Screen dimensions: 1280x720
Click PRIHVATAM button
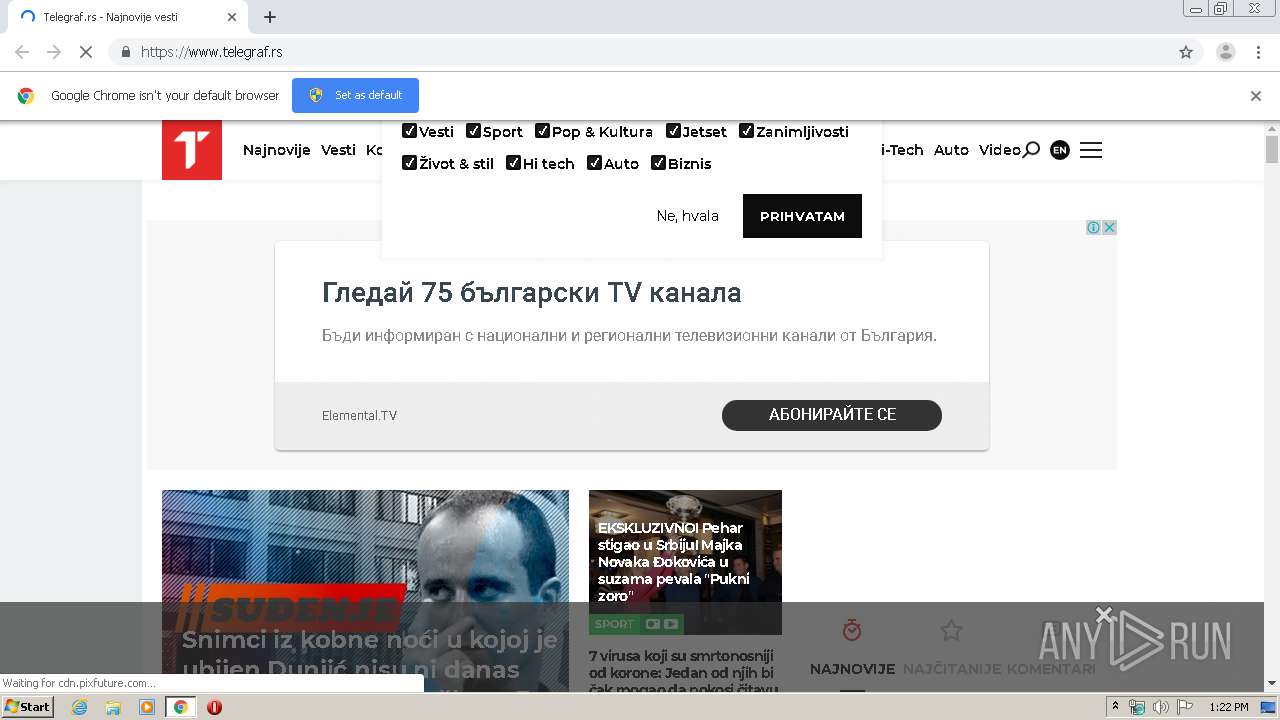click(802, 216)
